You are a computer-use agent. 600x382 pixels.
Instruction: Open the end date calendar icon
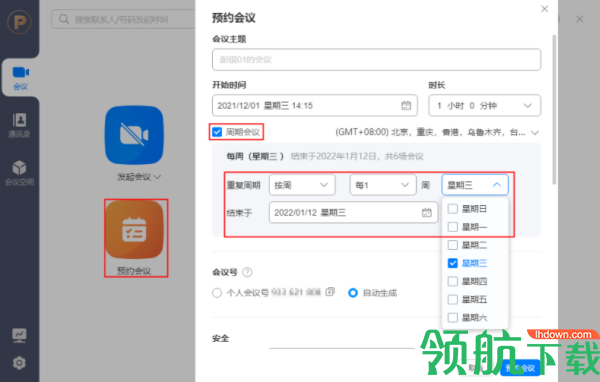pyautogui.click(x=427, y=212)
